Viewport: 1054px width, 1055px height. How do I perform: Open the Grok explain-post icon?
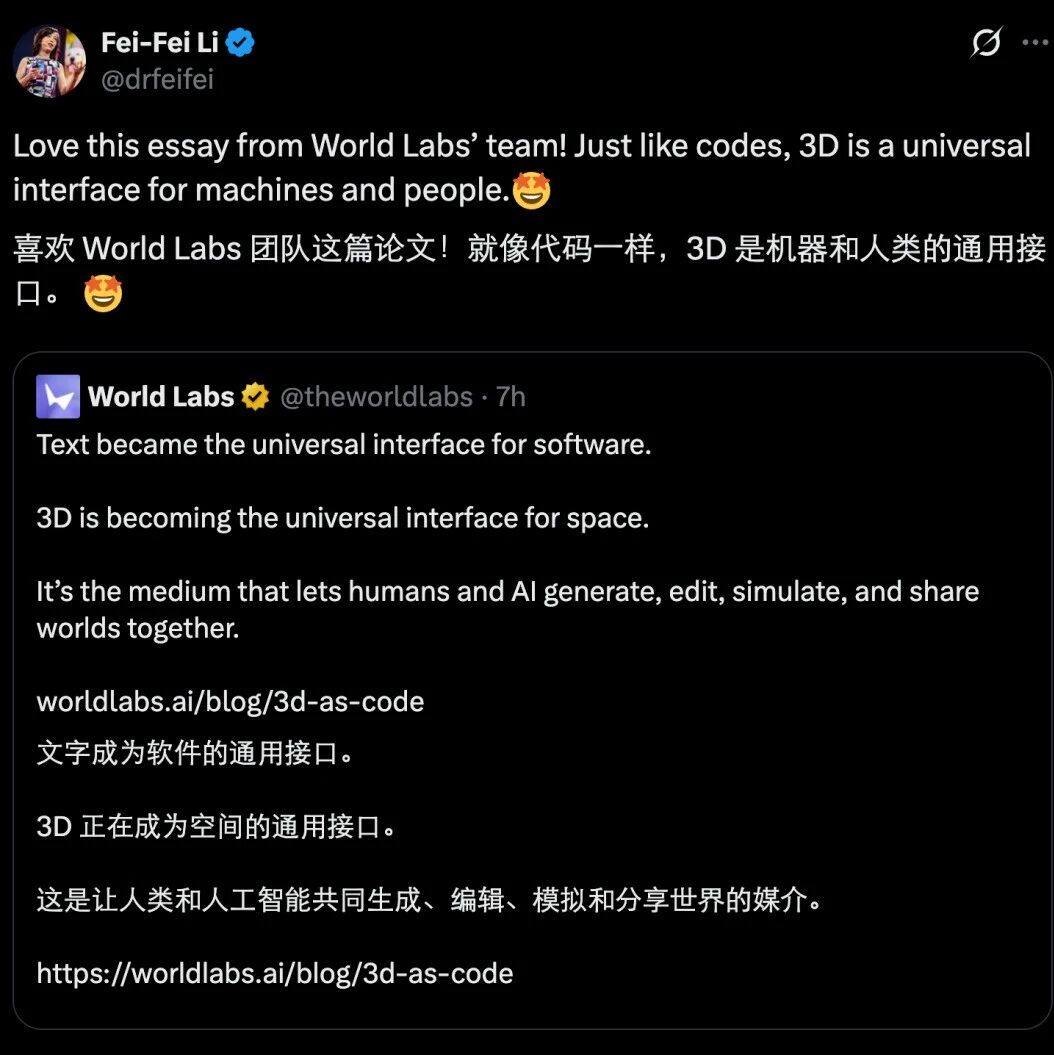986,42
